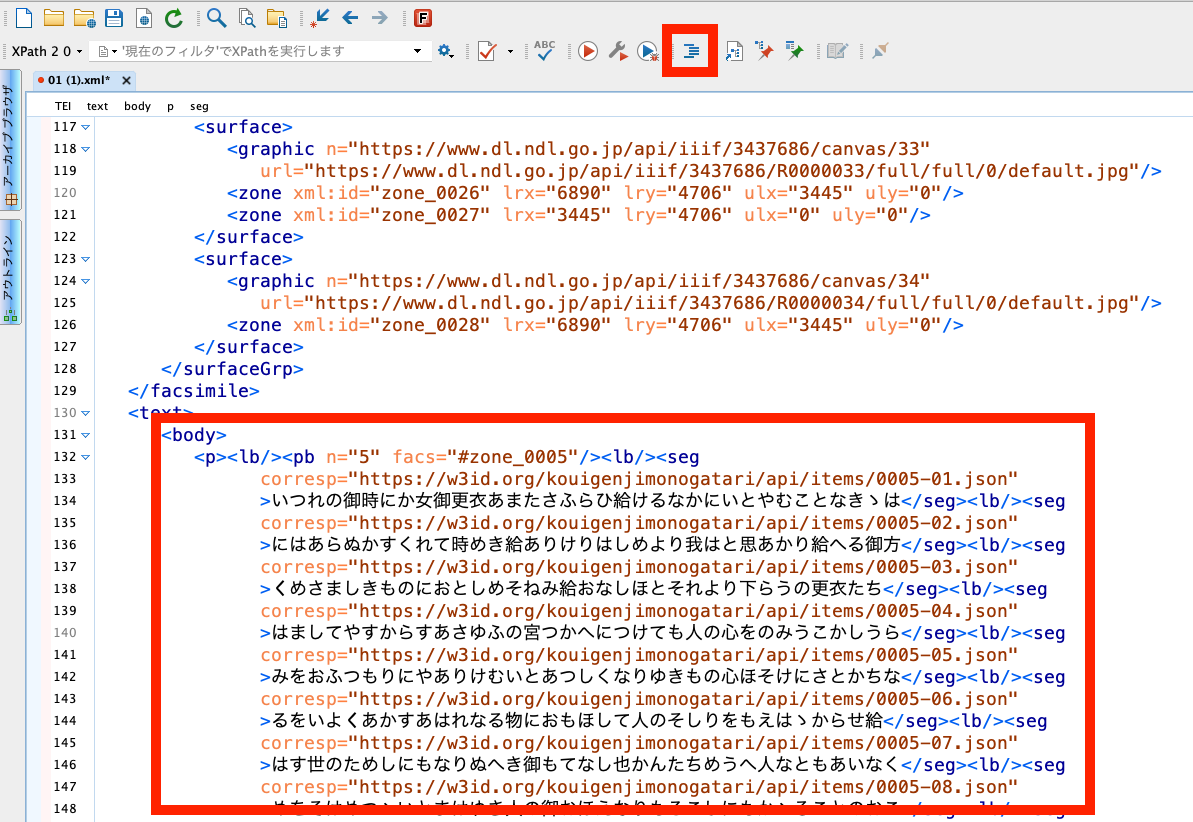The width and height of the screenshot is (1193, 822).
Task: Collapse the graphic fold at line 124
Action: click(x=85, y=282)
